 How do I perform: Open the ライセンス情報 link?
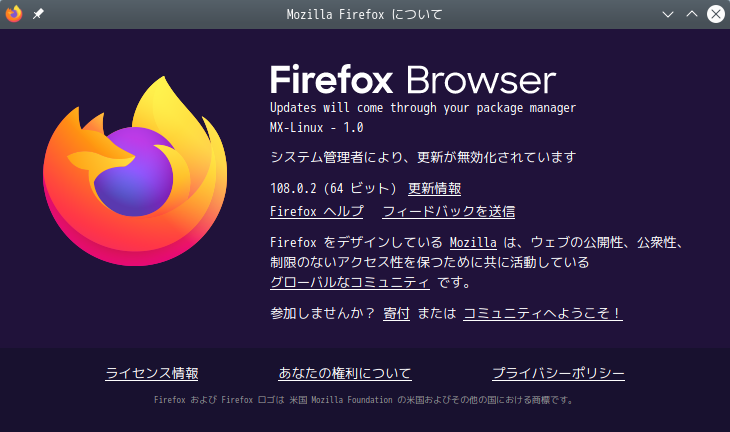(152, 373)
